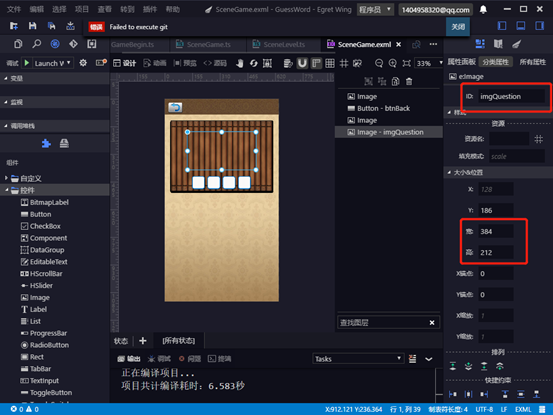Click UTF-8 encoding in status bar
This screenshot has height=415, width=553.
(484, 409)
